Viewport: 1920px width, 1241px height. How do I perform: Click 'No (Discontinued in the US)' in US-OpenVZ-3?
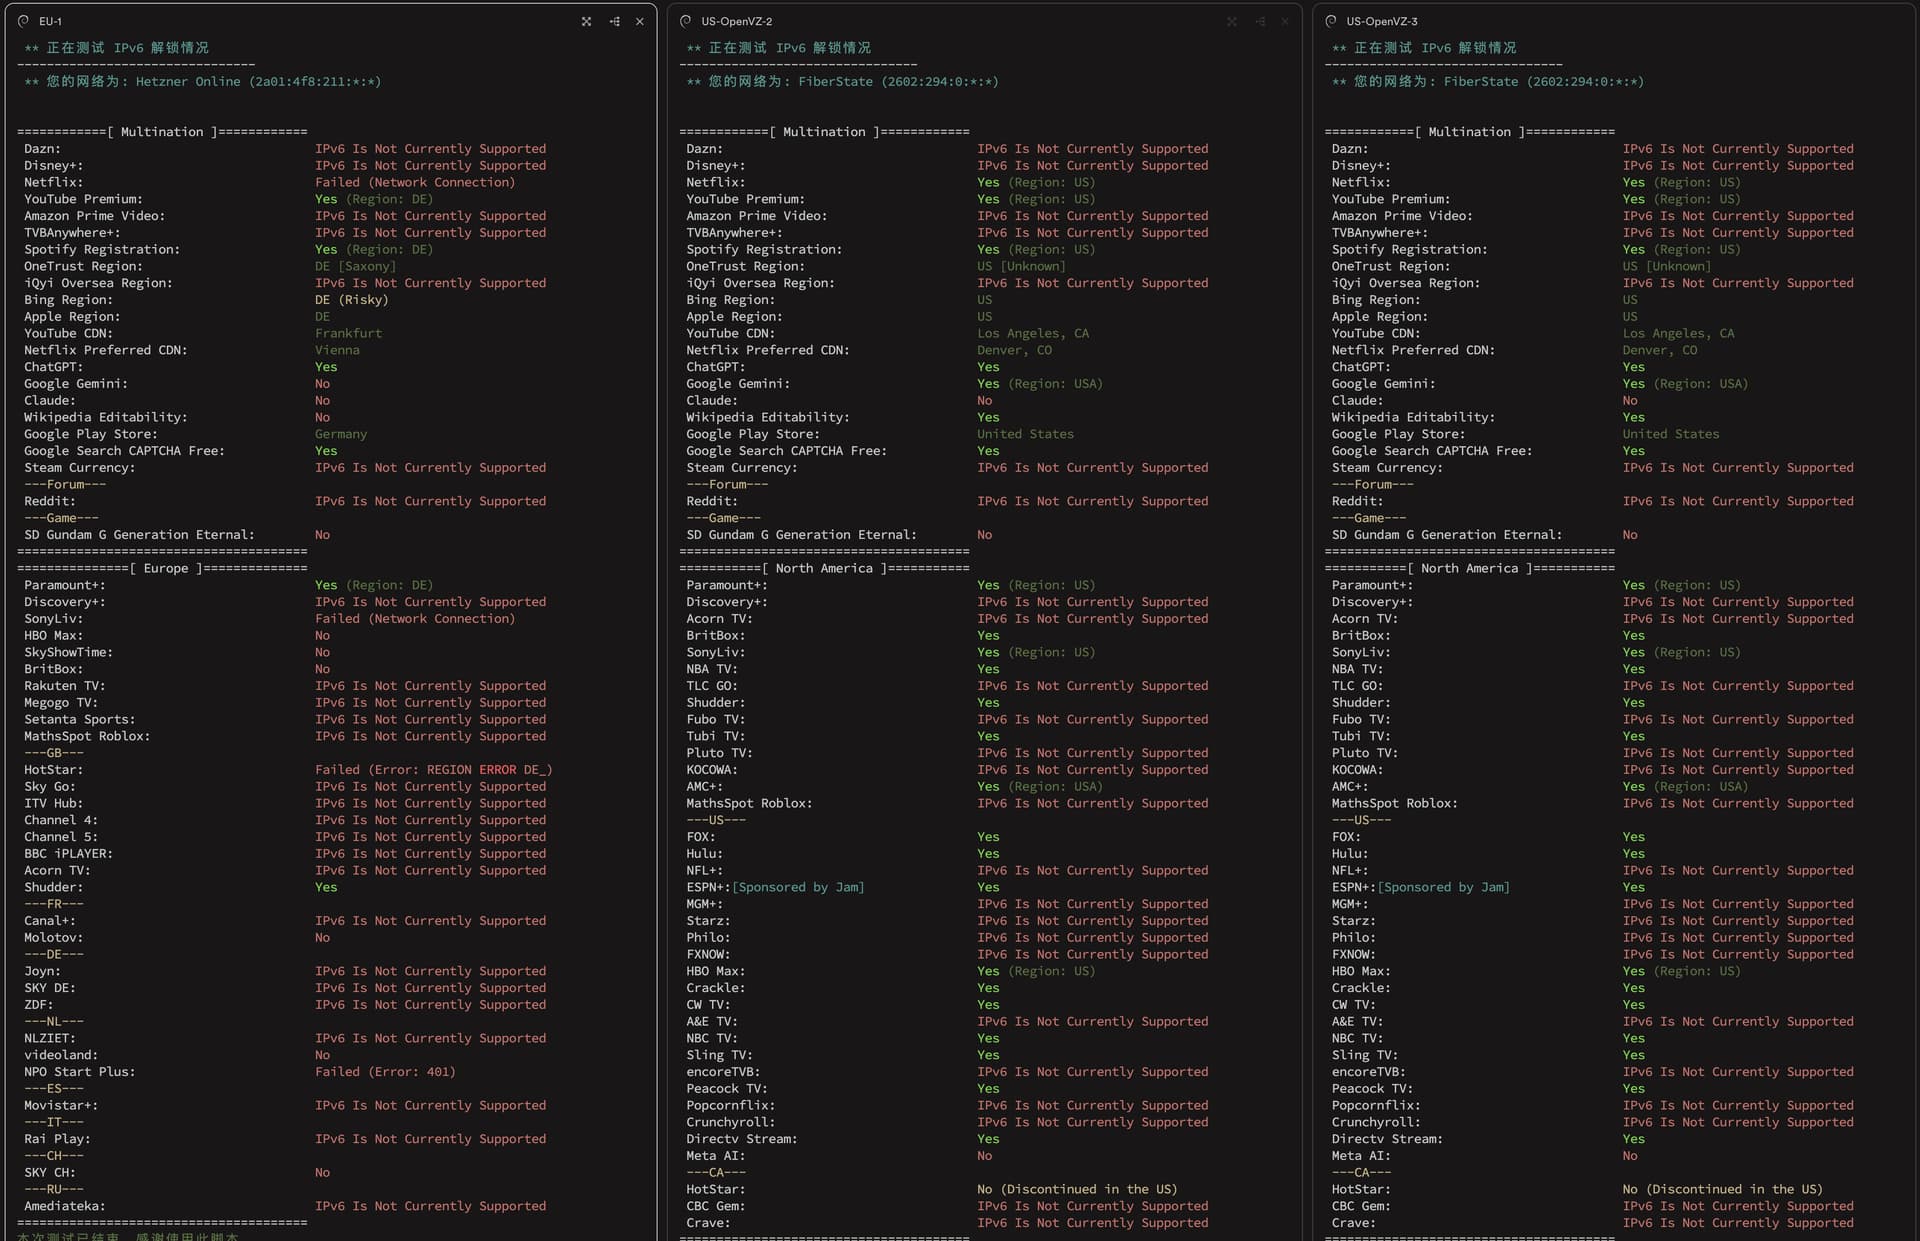coord(1723,1189)
